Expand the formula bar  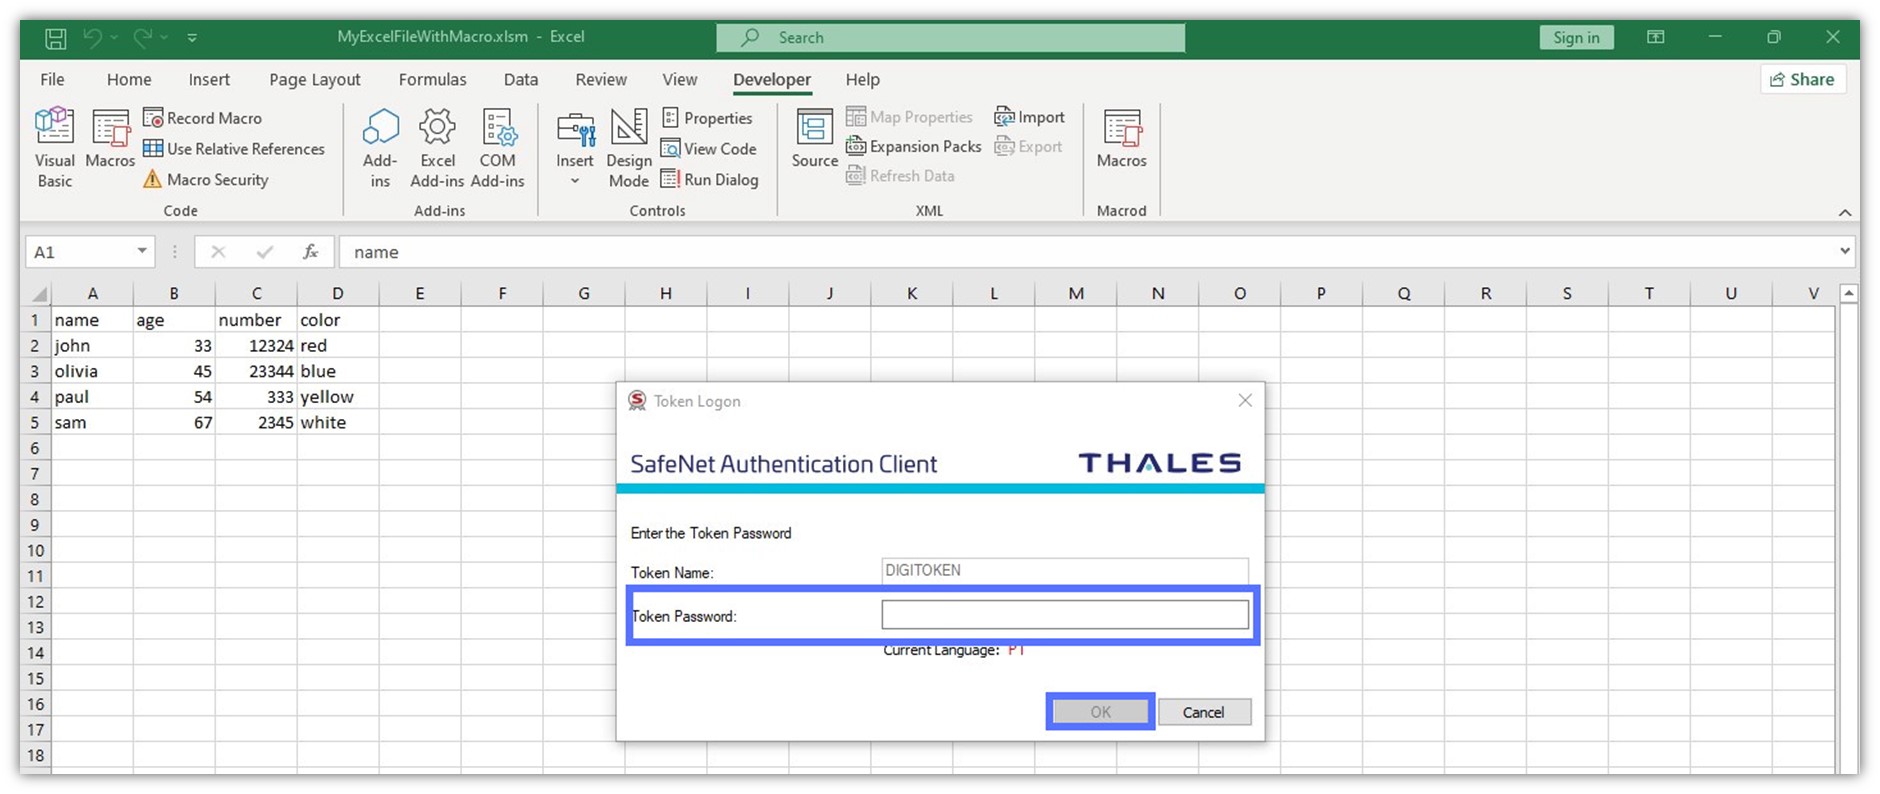click(x=1844, y=251)
